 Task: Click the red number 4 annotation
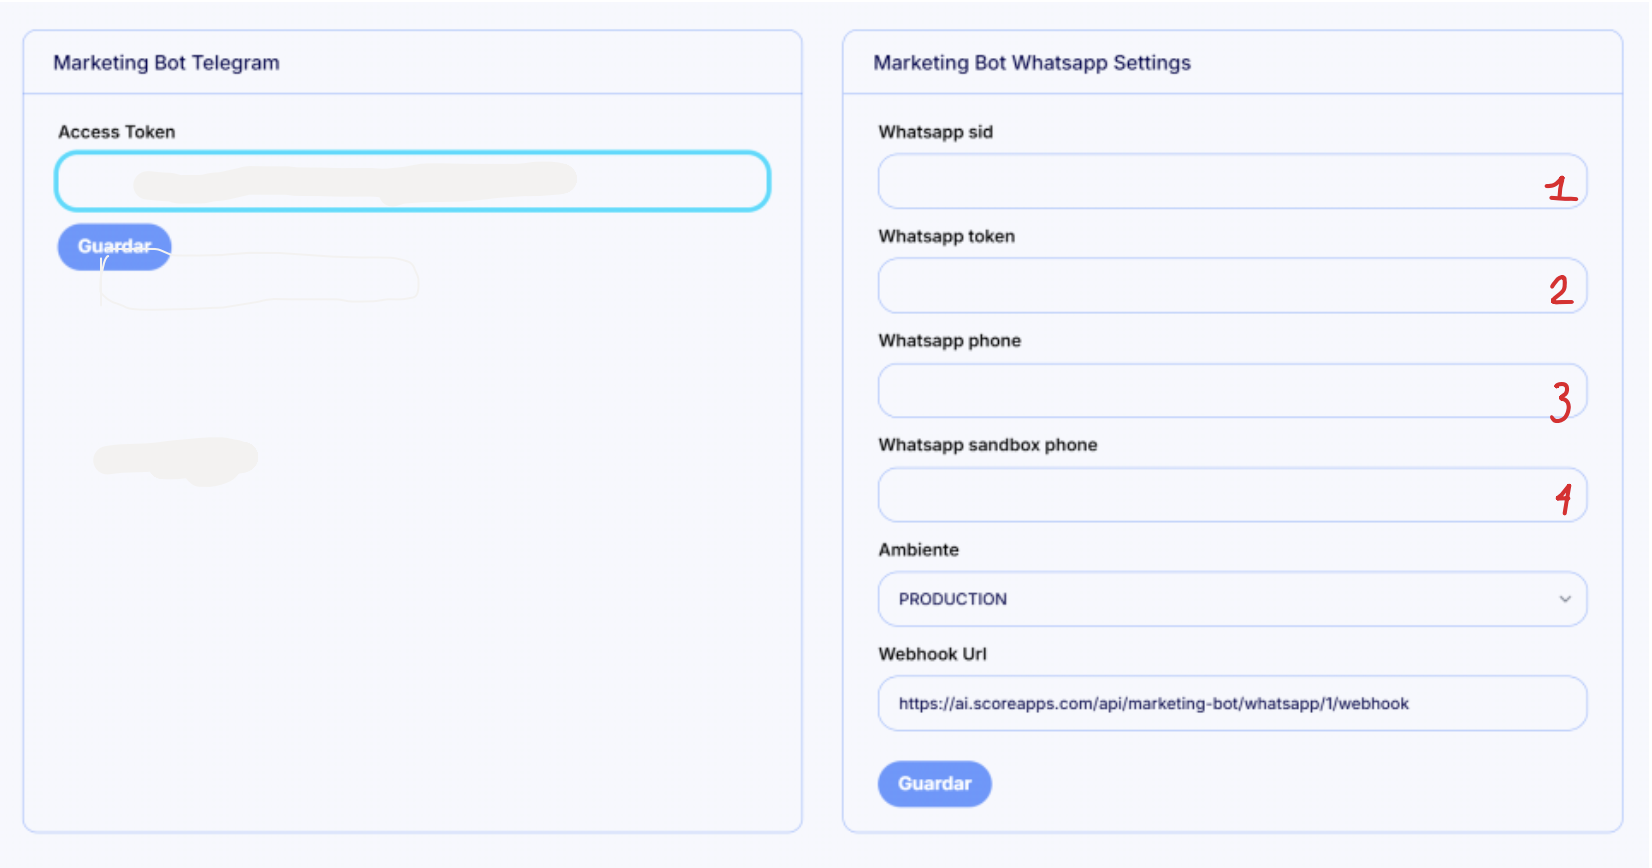point(1564,498)
